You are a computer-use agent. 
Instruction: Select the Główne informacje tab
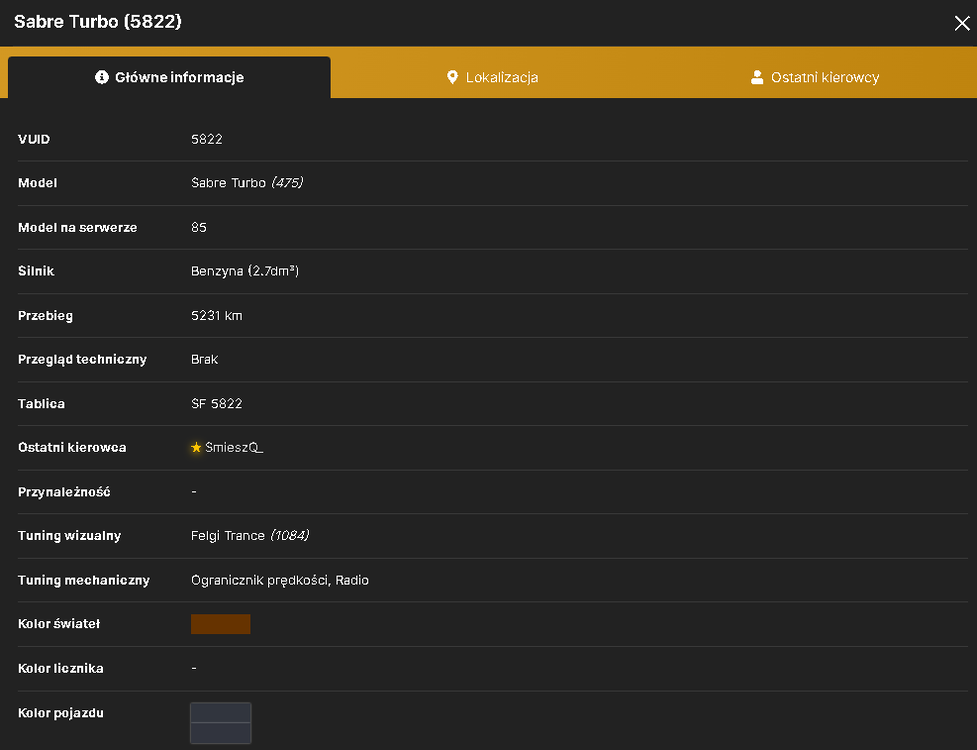[x=169, y=77]
